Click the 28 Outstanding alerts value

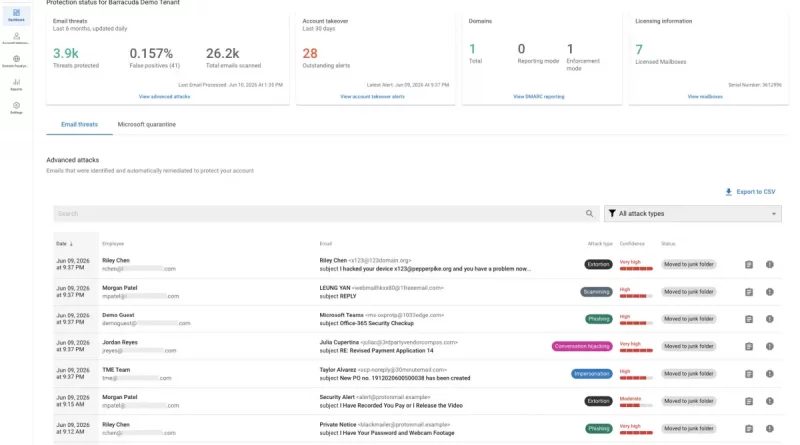coord(310,53)
